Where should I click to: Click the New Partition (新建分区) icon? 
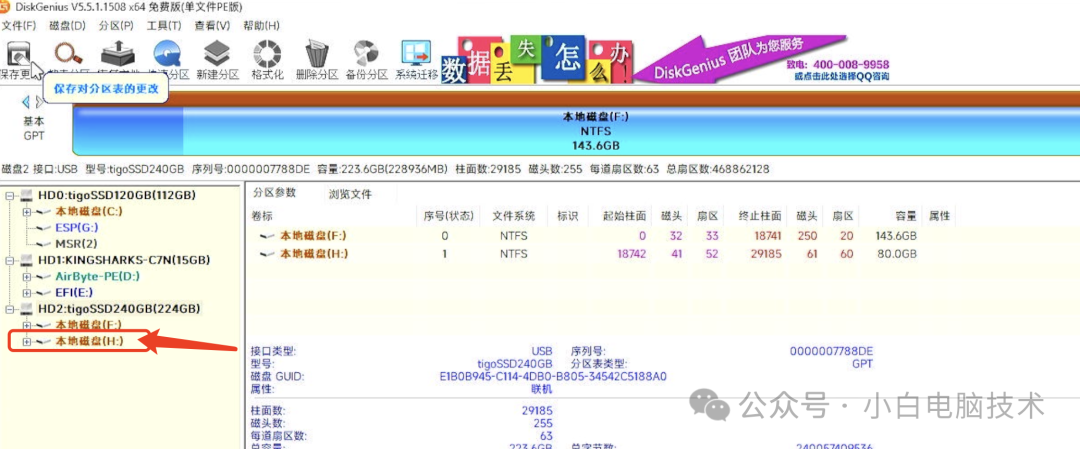point(217,54)
